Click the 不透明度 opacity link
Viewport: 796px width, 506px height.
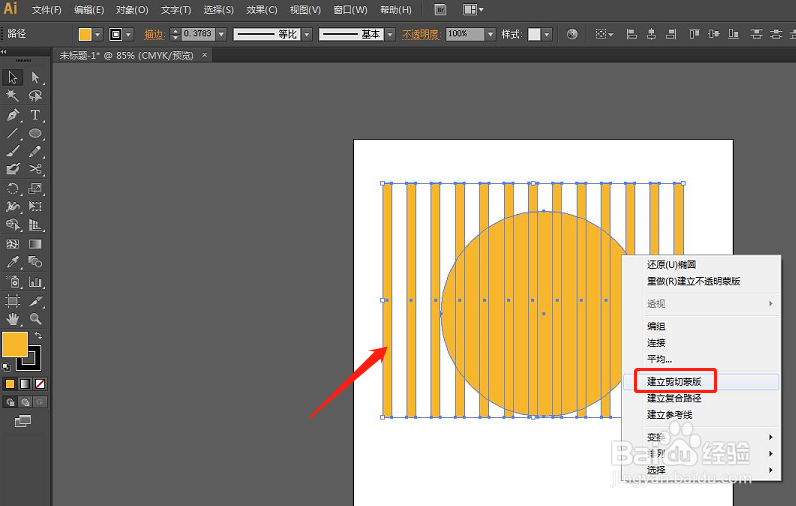(x=421, y=35)
